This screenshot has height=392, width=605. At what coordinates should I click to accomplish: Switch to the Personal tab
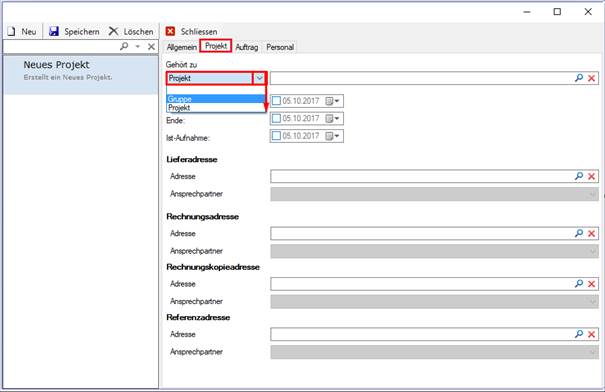(280, 47)
